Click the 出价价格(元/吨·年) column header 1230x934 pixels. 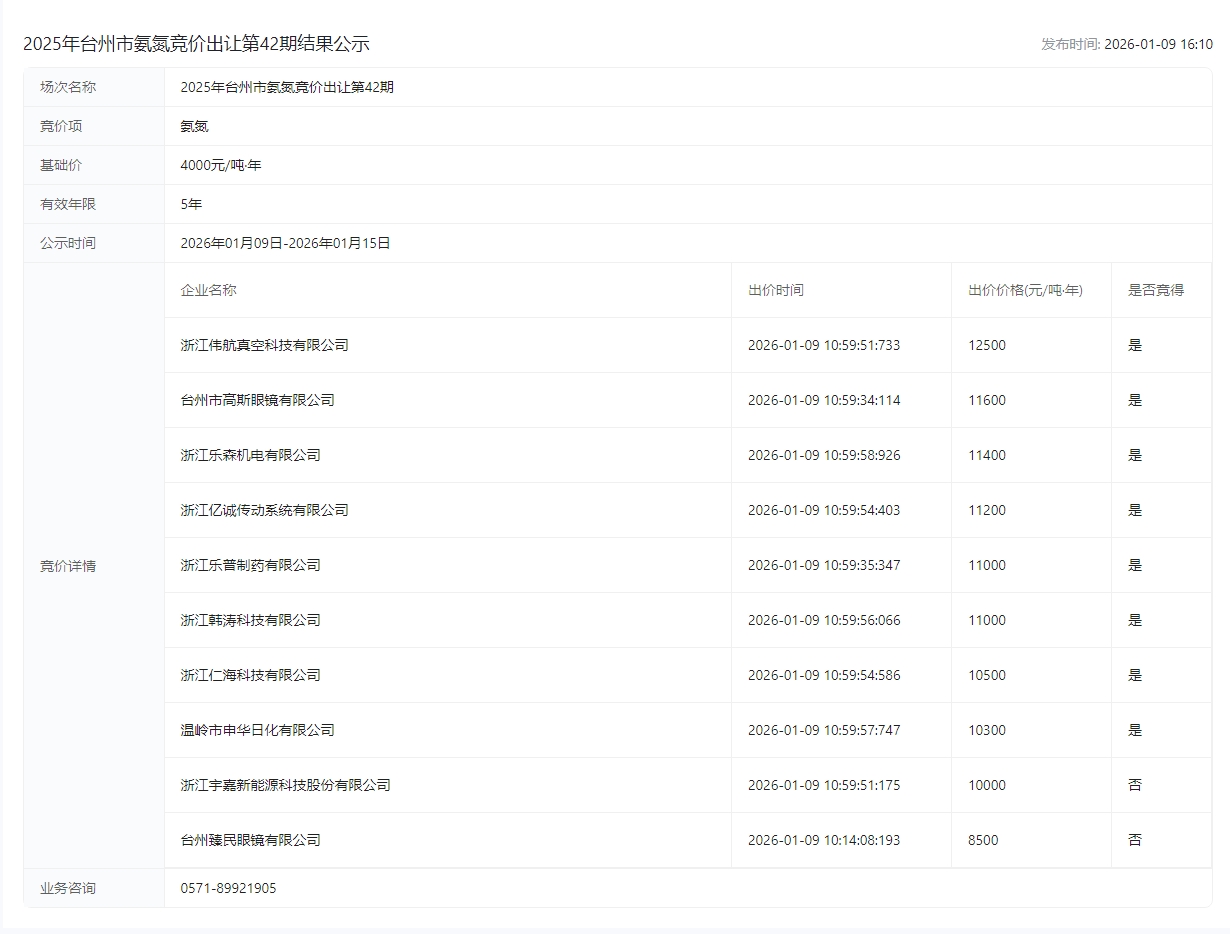pyautogui.click(x=1025, y=290)
